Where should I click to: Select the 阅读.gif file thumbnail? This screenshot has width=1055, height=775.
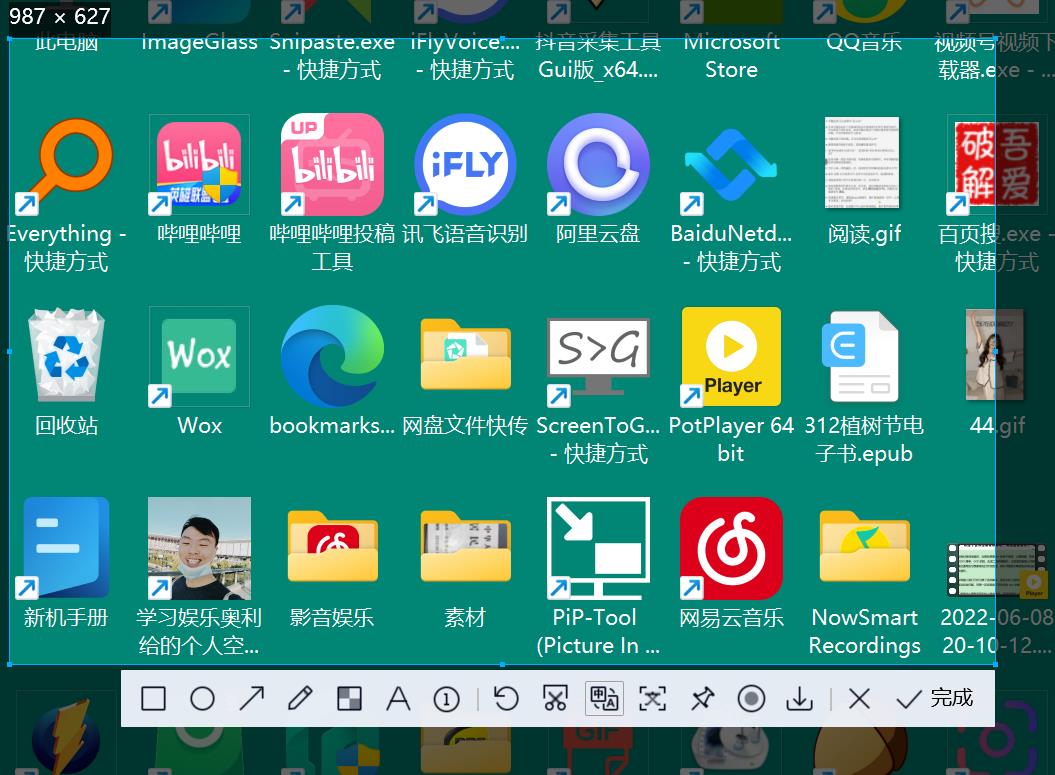[863, 164]
